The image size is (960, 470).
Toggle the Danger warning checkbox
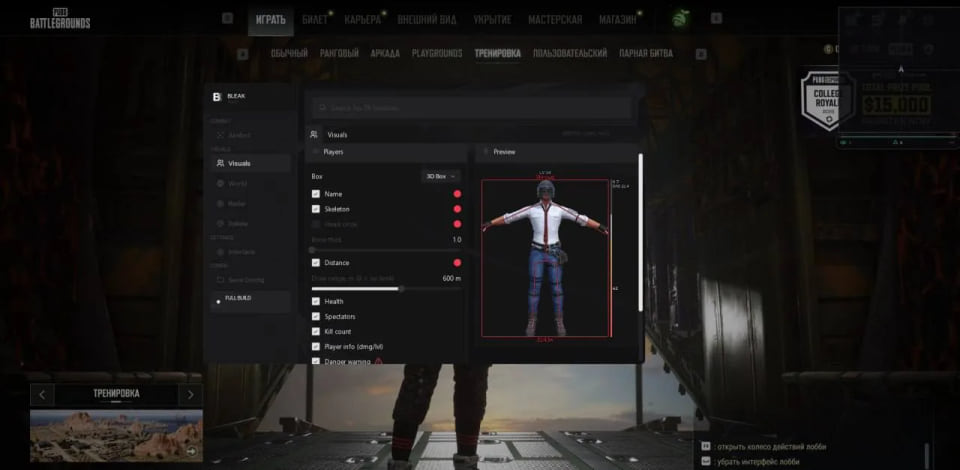click(315, 362)
